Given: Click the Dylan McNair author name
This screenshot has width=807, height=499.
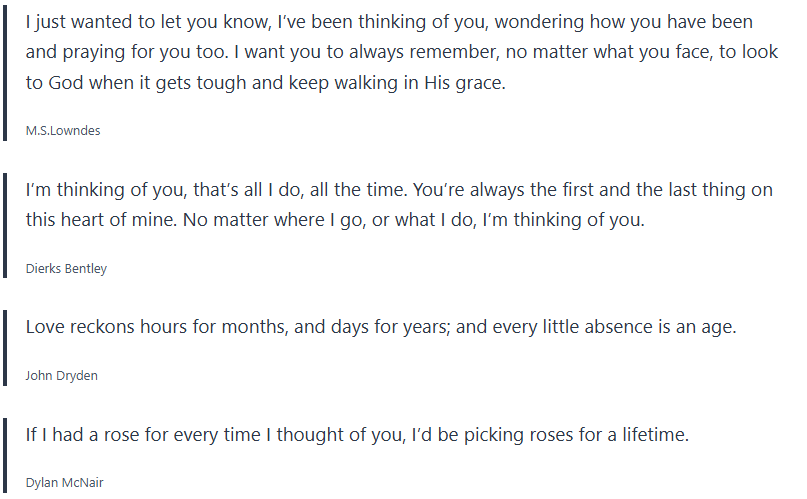Looking at the screenshot, I should [64, 482].
